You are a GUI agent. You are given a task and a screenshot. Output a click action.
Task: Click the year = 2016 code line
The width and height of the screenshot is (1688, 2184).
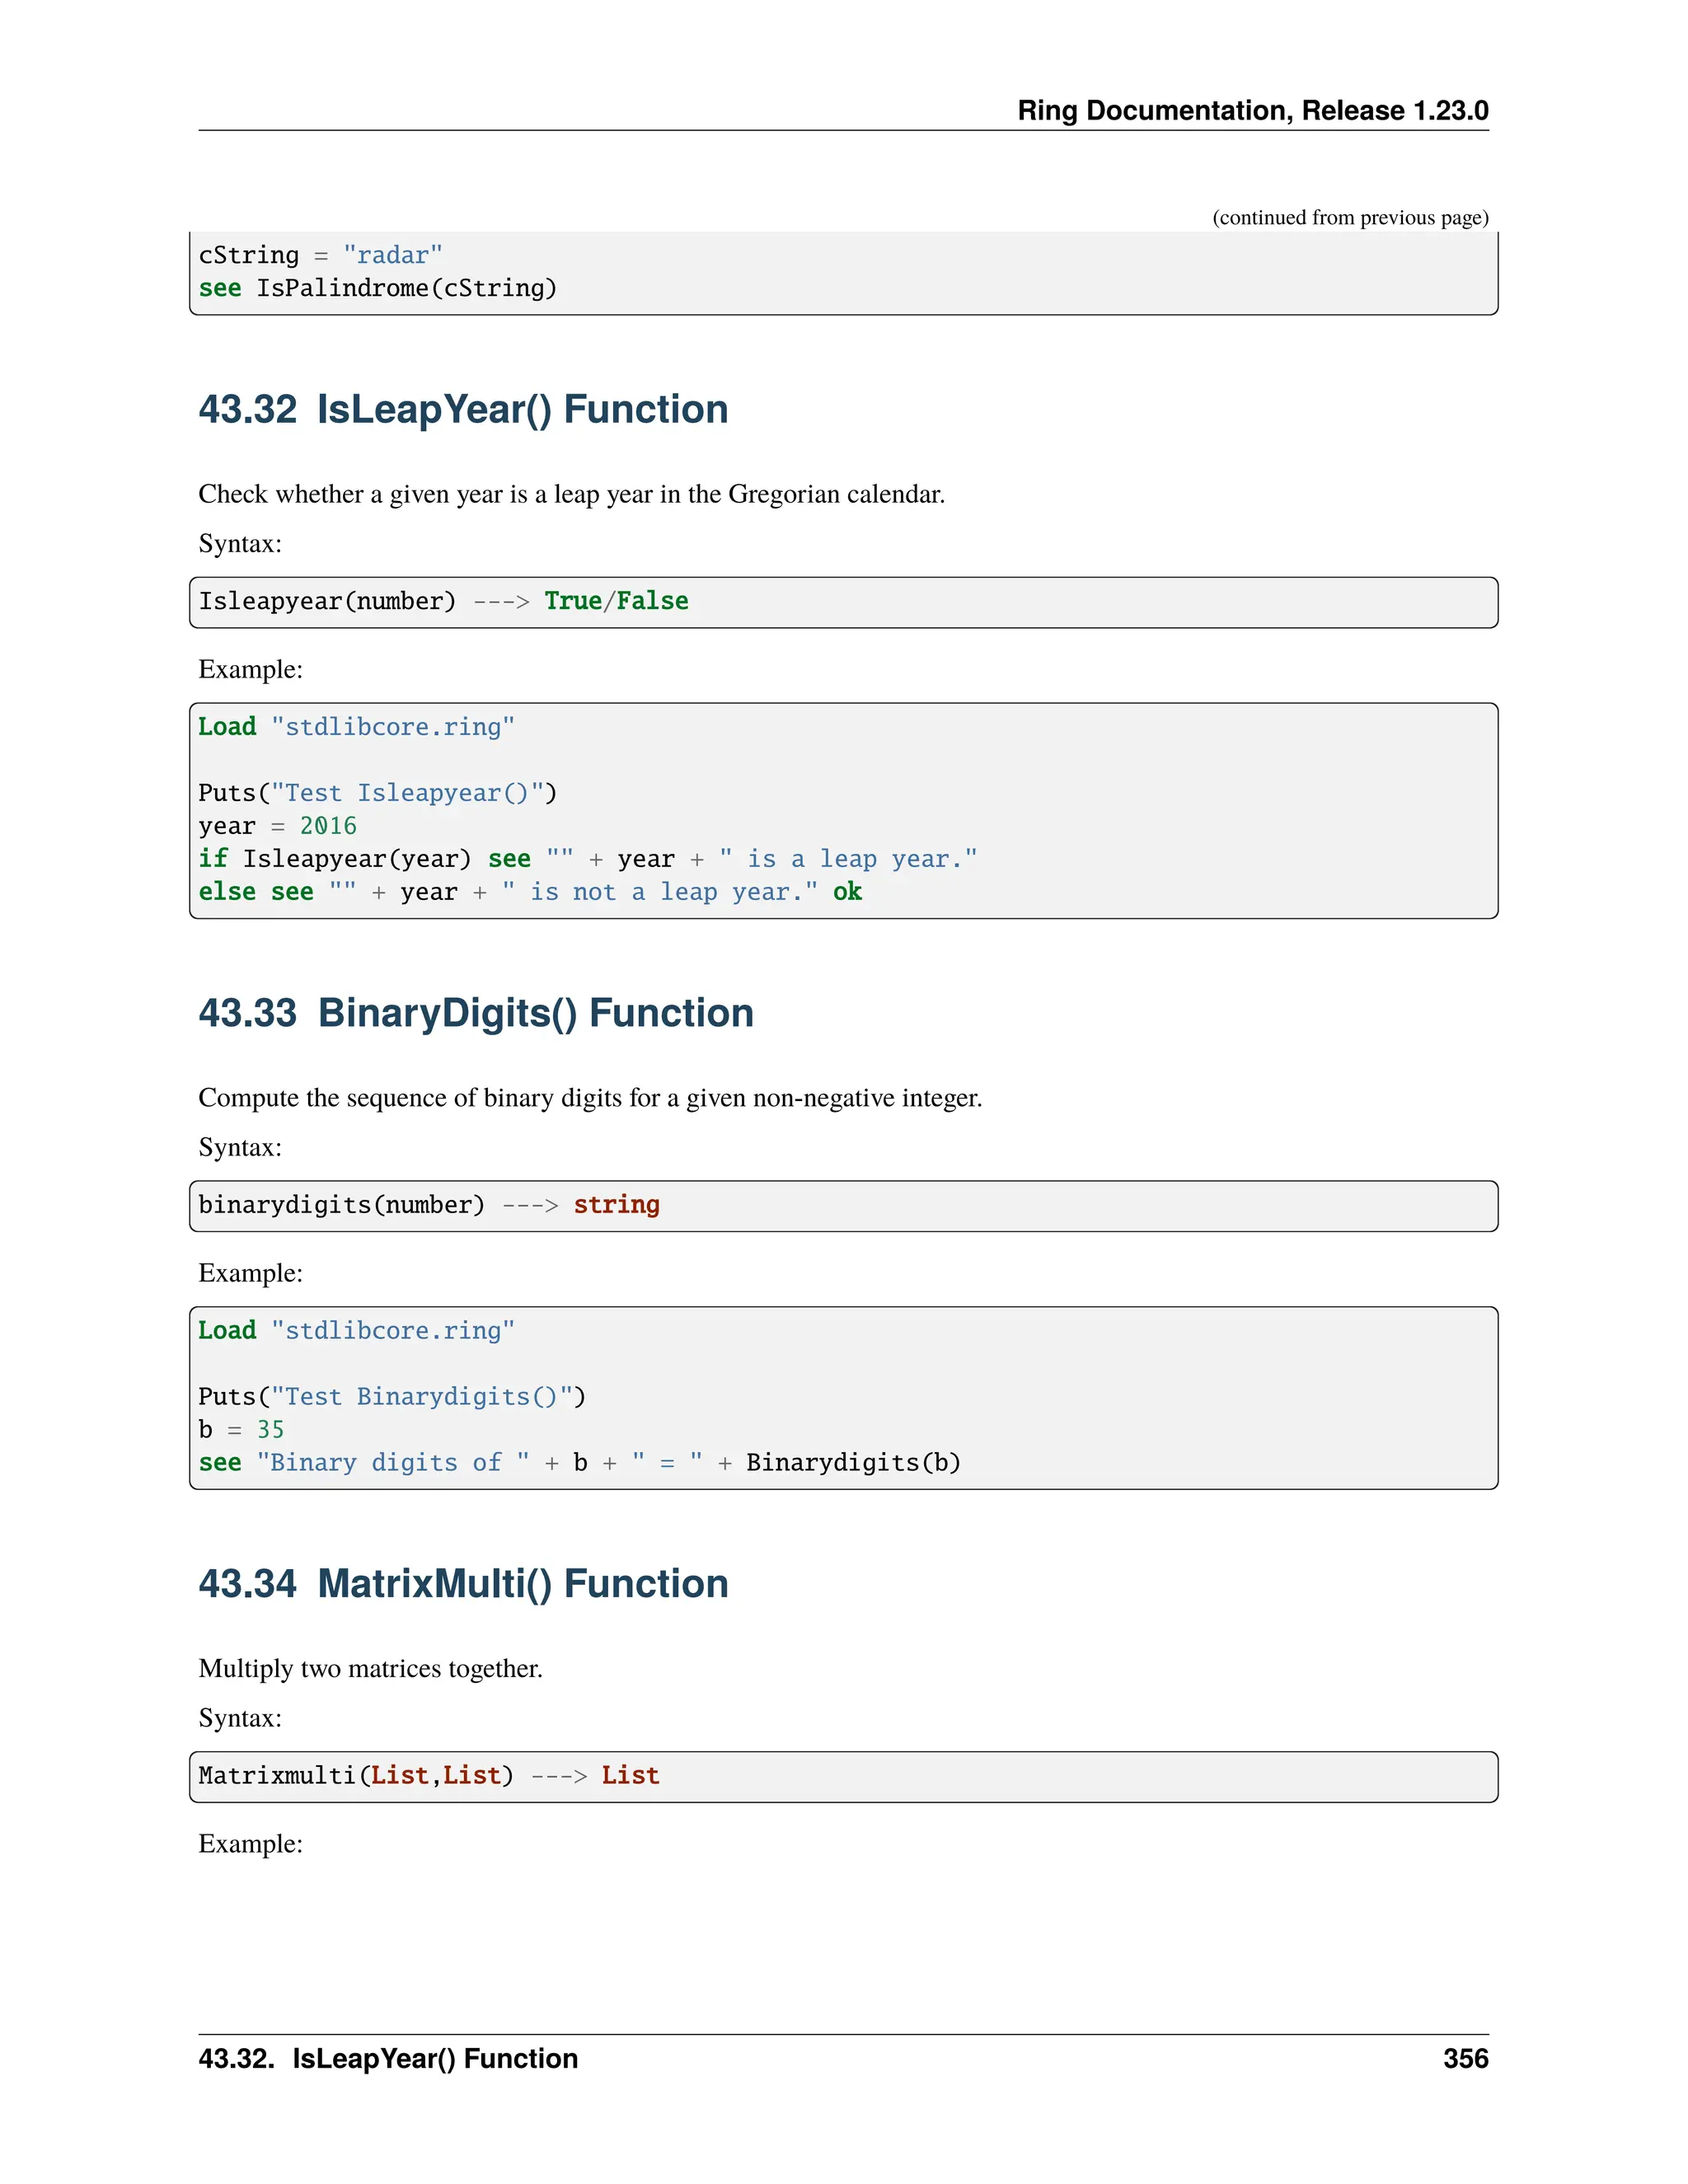[277, 826]
